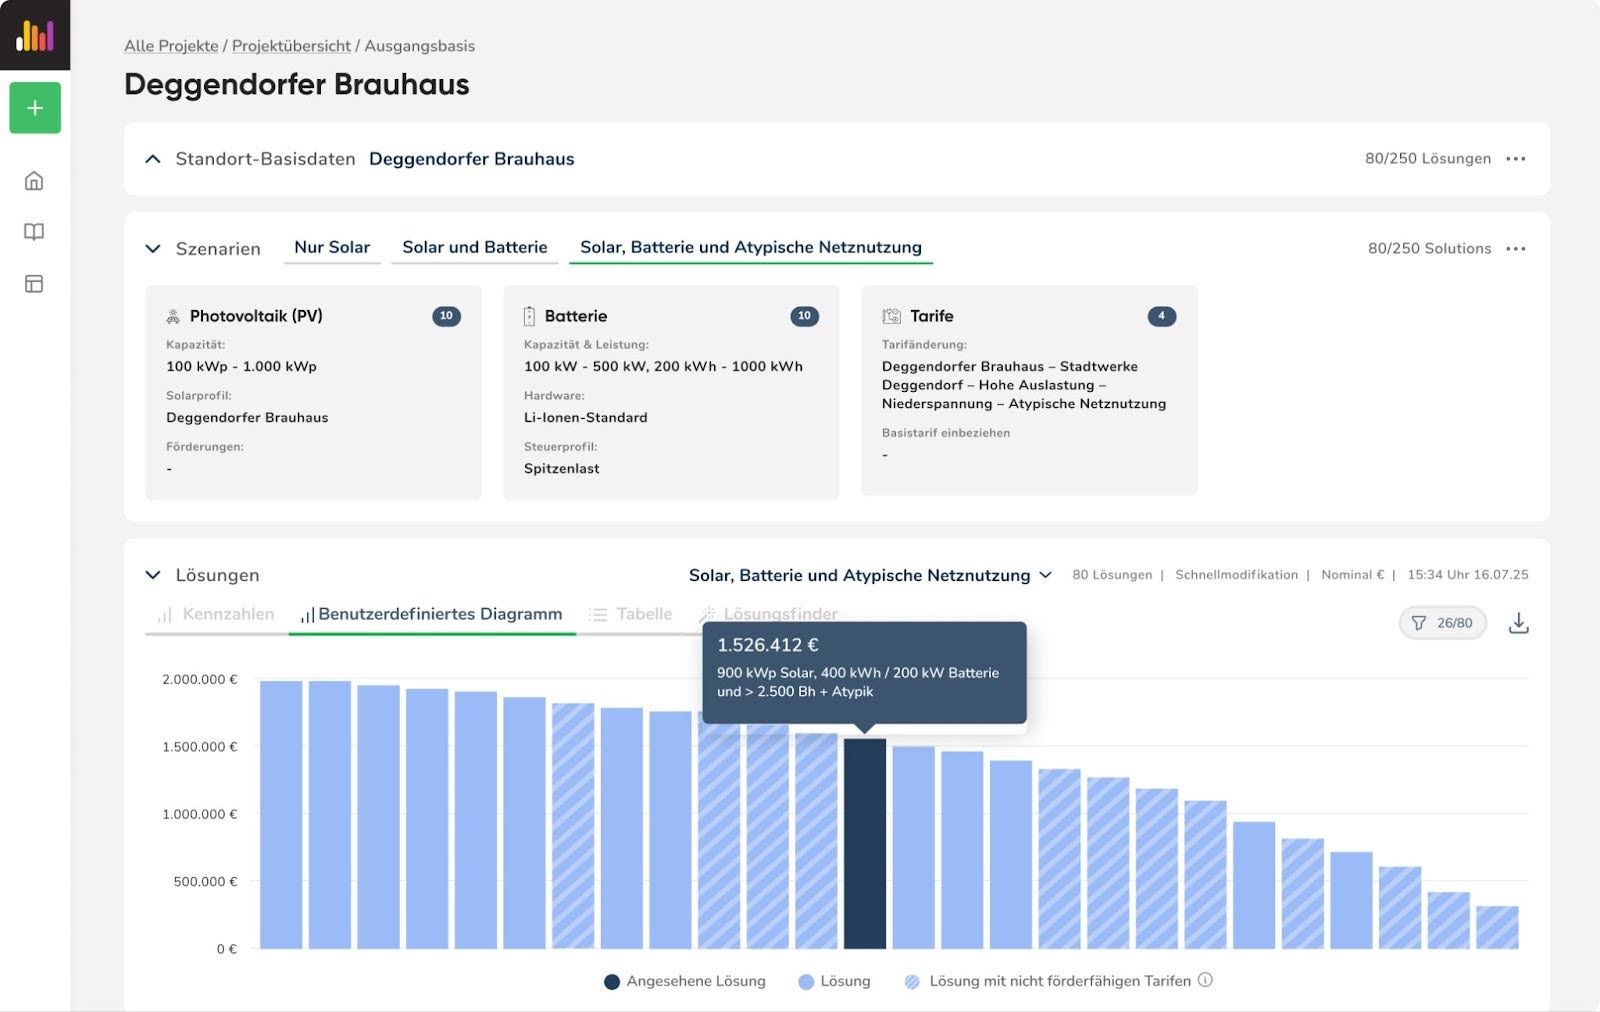The height and width of the screenshot is (1012, 1600).
Task: Open the home icon in sidebar
Action: point(34,181)
